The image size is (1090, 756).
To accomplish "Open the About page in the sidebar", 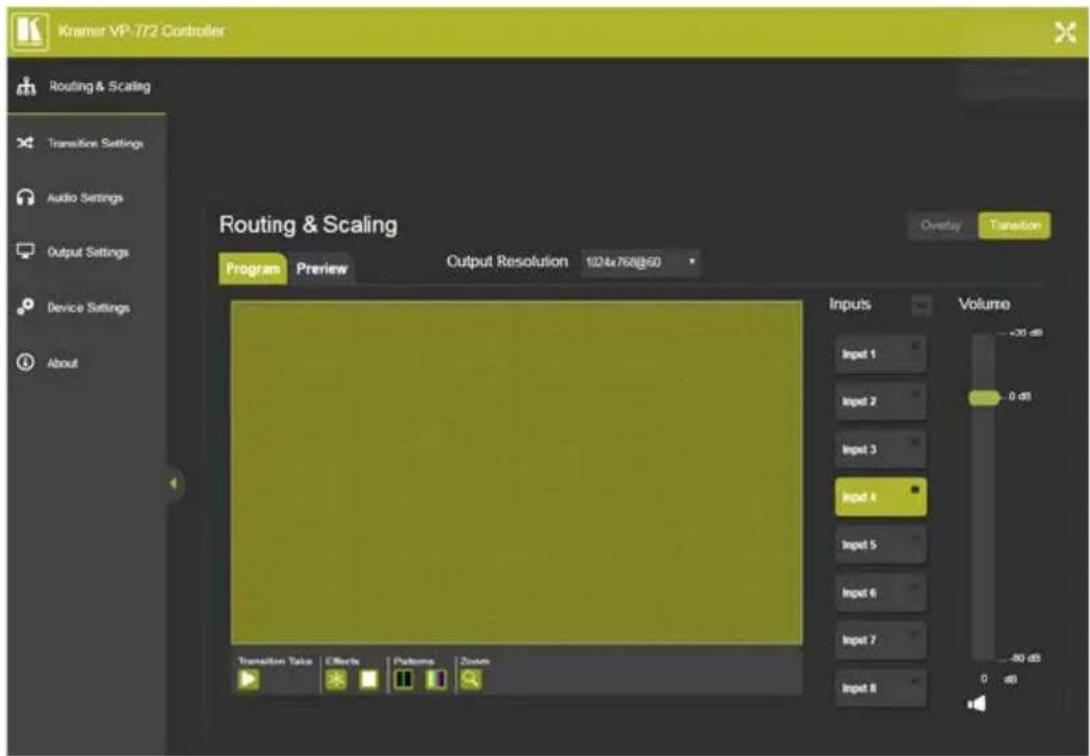I will (86, 362).
